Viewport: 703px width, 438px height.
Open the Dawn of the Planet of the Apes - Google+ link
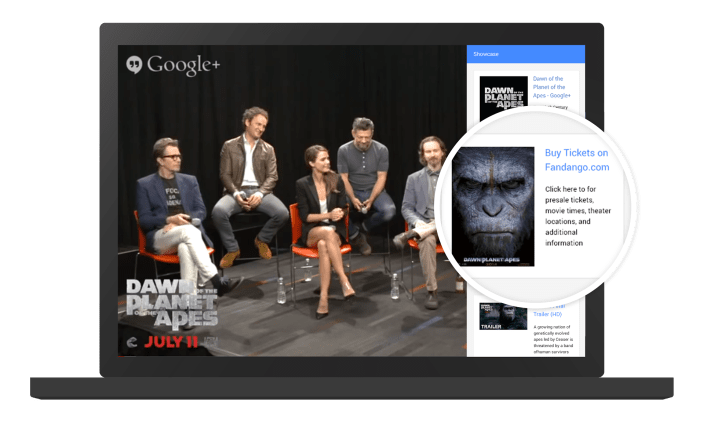(x=551, y=85)
